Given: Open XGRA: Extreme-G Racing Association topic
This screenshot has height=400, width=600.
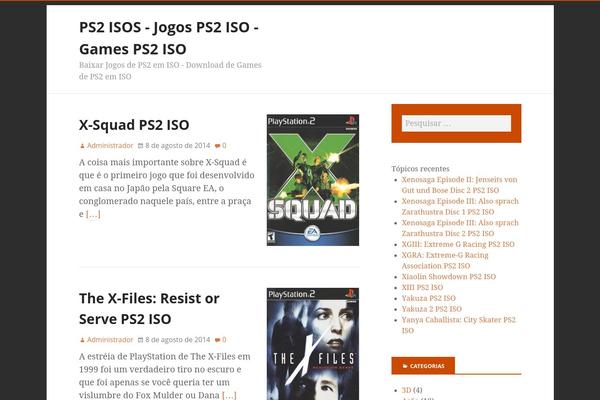Looking at the screenshot, I should tap(445, 260).
